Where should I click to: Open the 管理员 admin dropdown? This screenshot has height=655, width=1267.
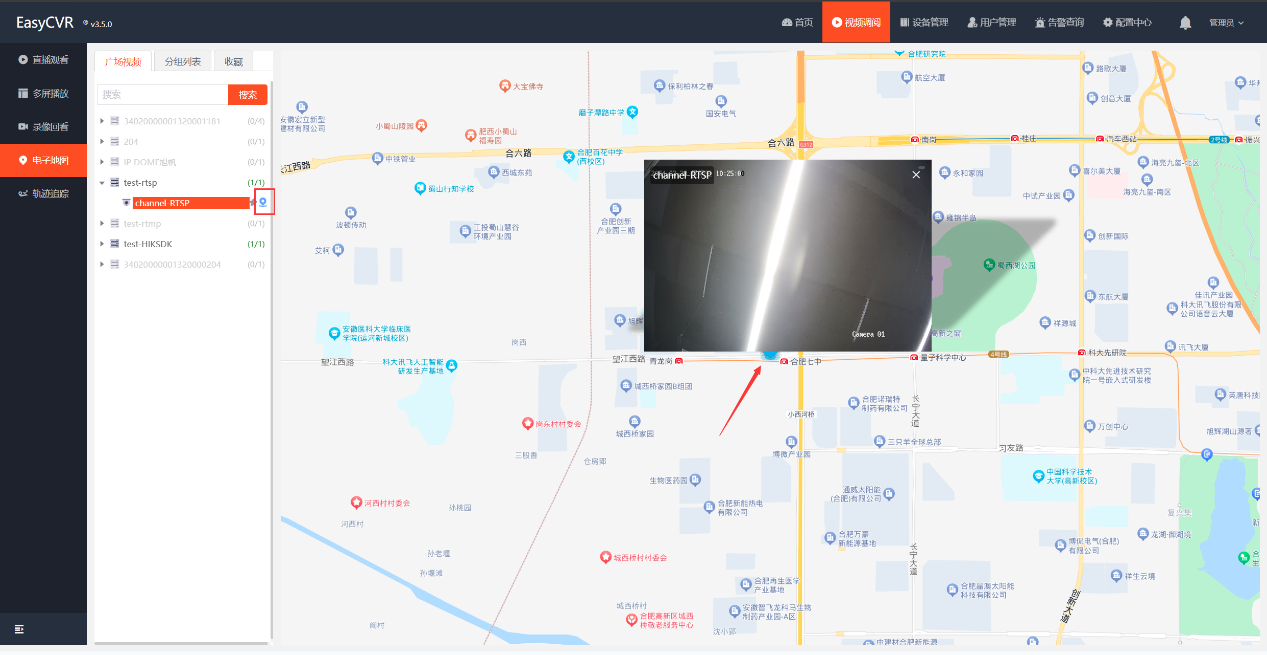tap(1226, 22)
